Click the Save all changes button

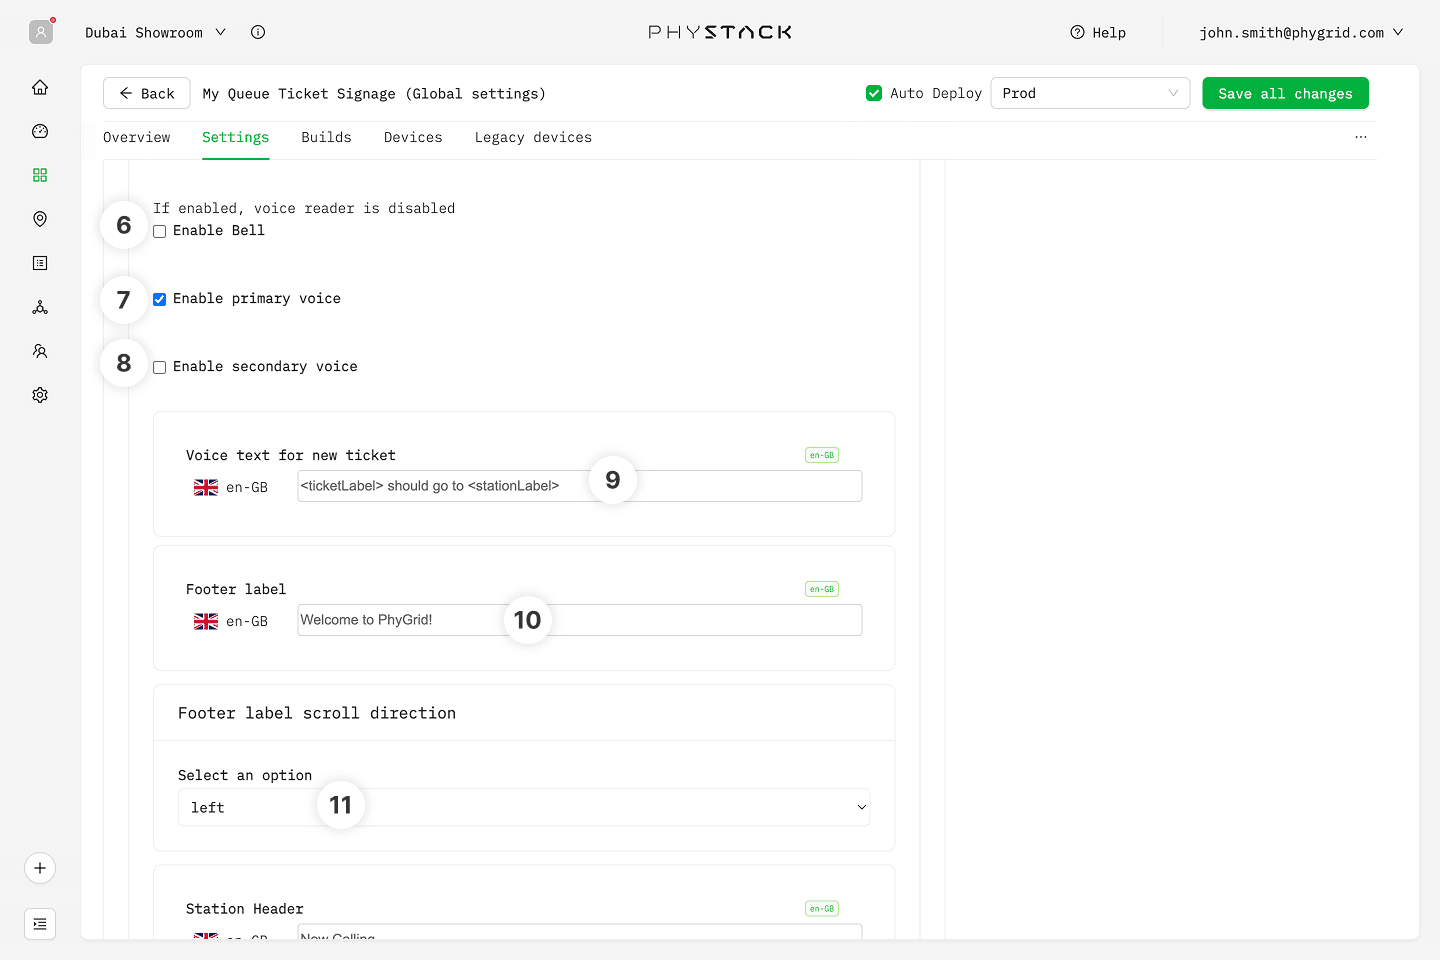1285,93
